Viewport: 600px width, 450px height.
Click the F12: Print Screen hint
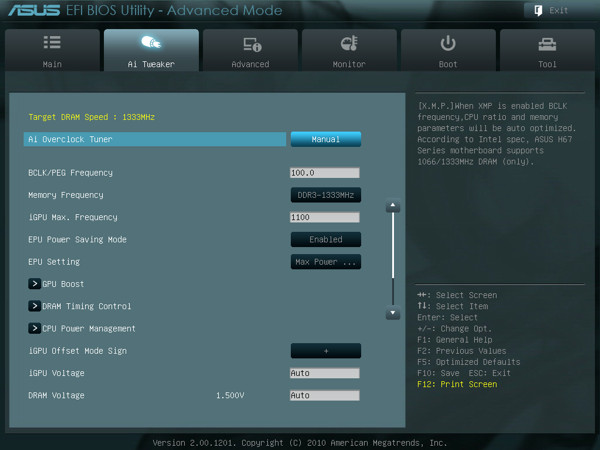tap(457, 384)
